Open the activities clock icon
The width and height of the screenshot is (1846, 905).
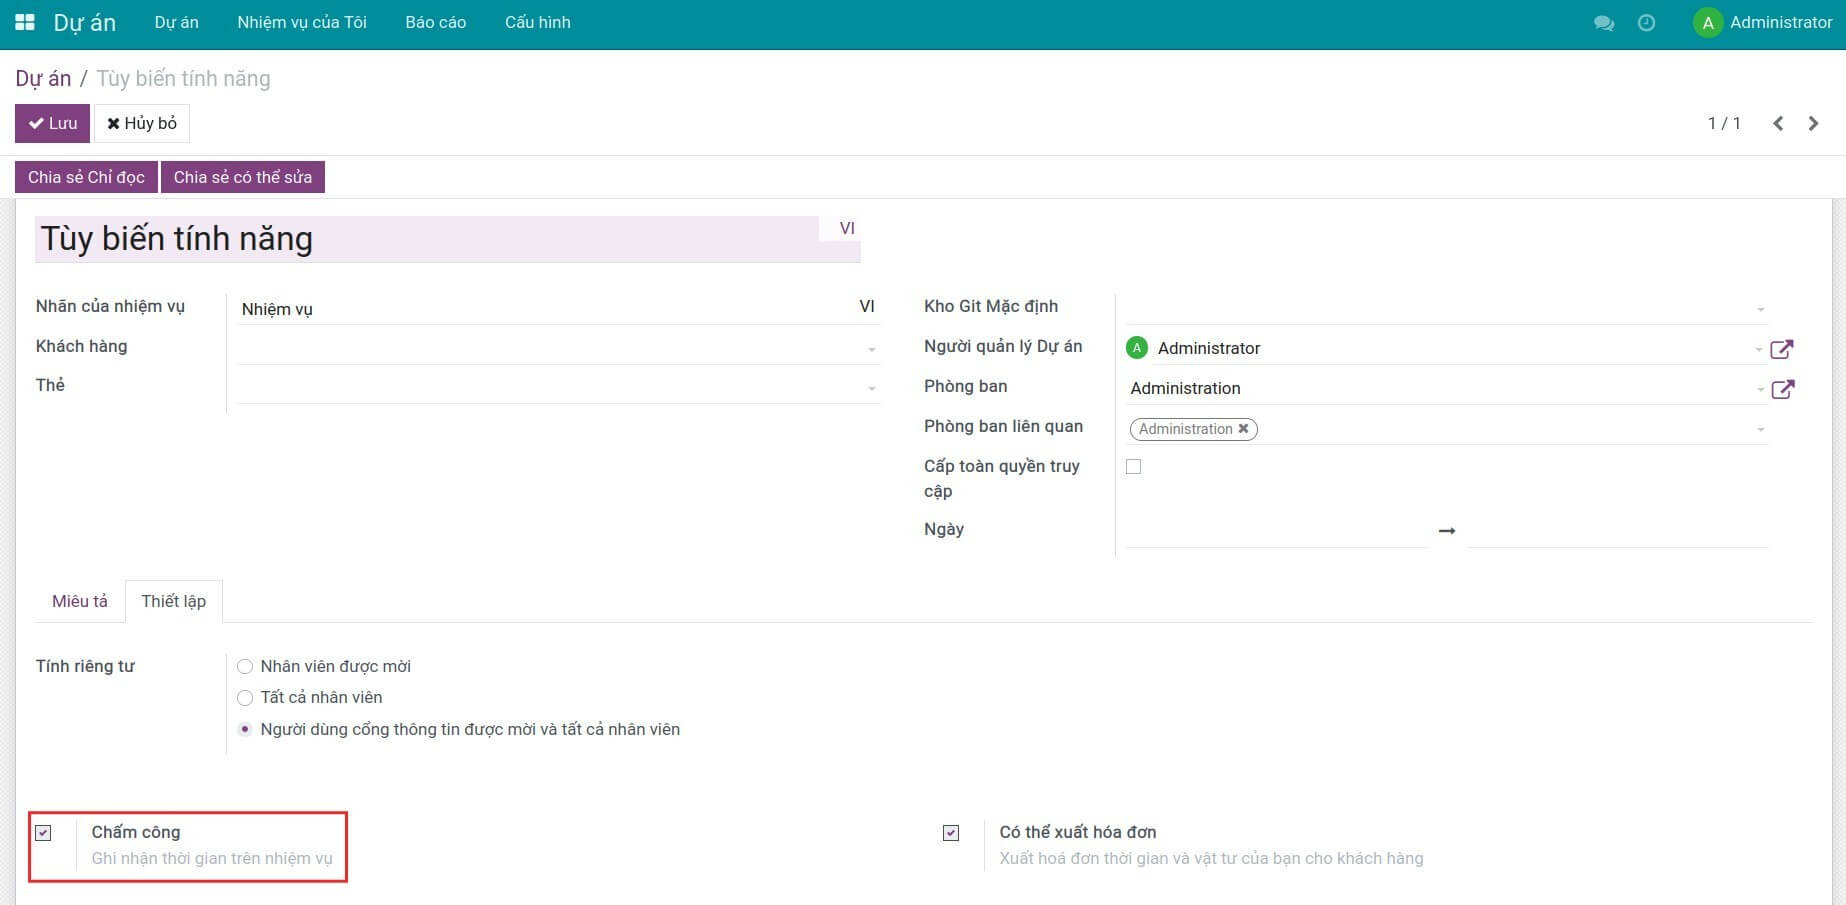tap(1646, 23)
